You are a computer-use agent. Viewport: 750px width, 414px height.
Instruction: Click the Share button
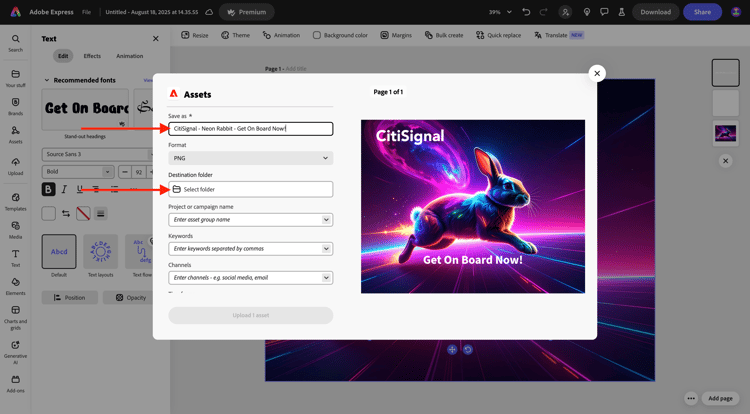(702, 12)
